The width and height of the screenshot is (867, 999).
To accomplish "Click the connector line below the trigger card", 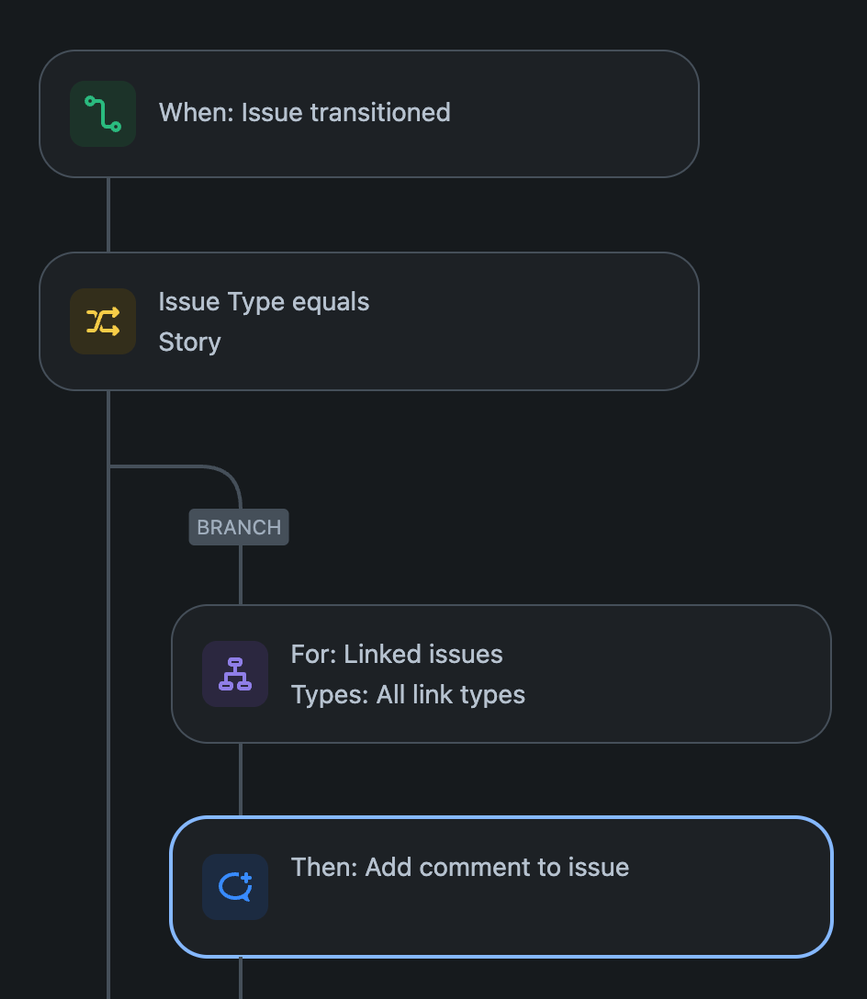I will 108,215.
